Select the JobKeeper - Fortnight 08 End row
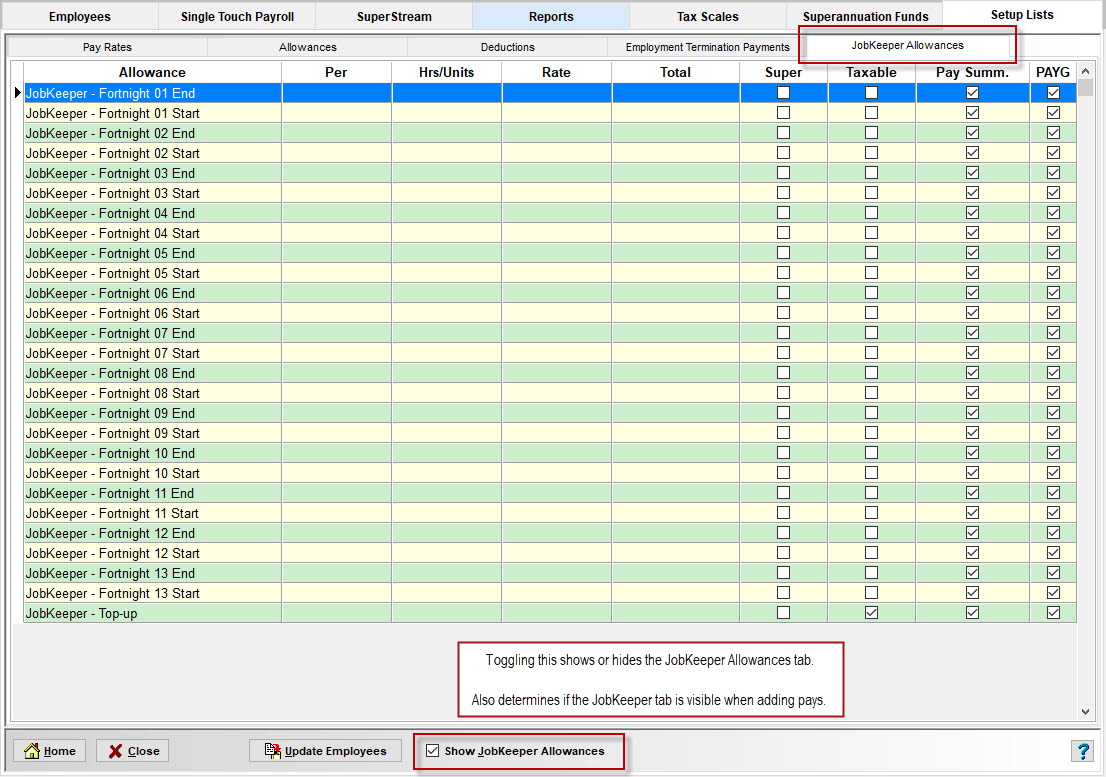Viewport: 1106px width, 777px height. [550, 373]
